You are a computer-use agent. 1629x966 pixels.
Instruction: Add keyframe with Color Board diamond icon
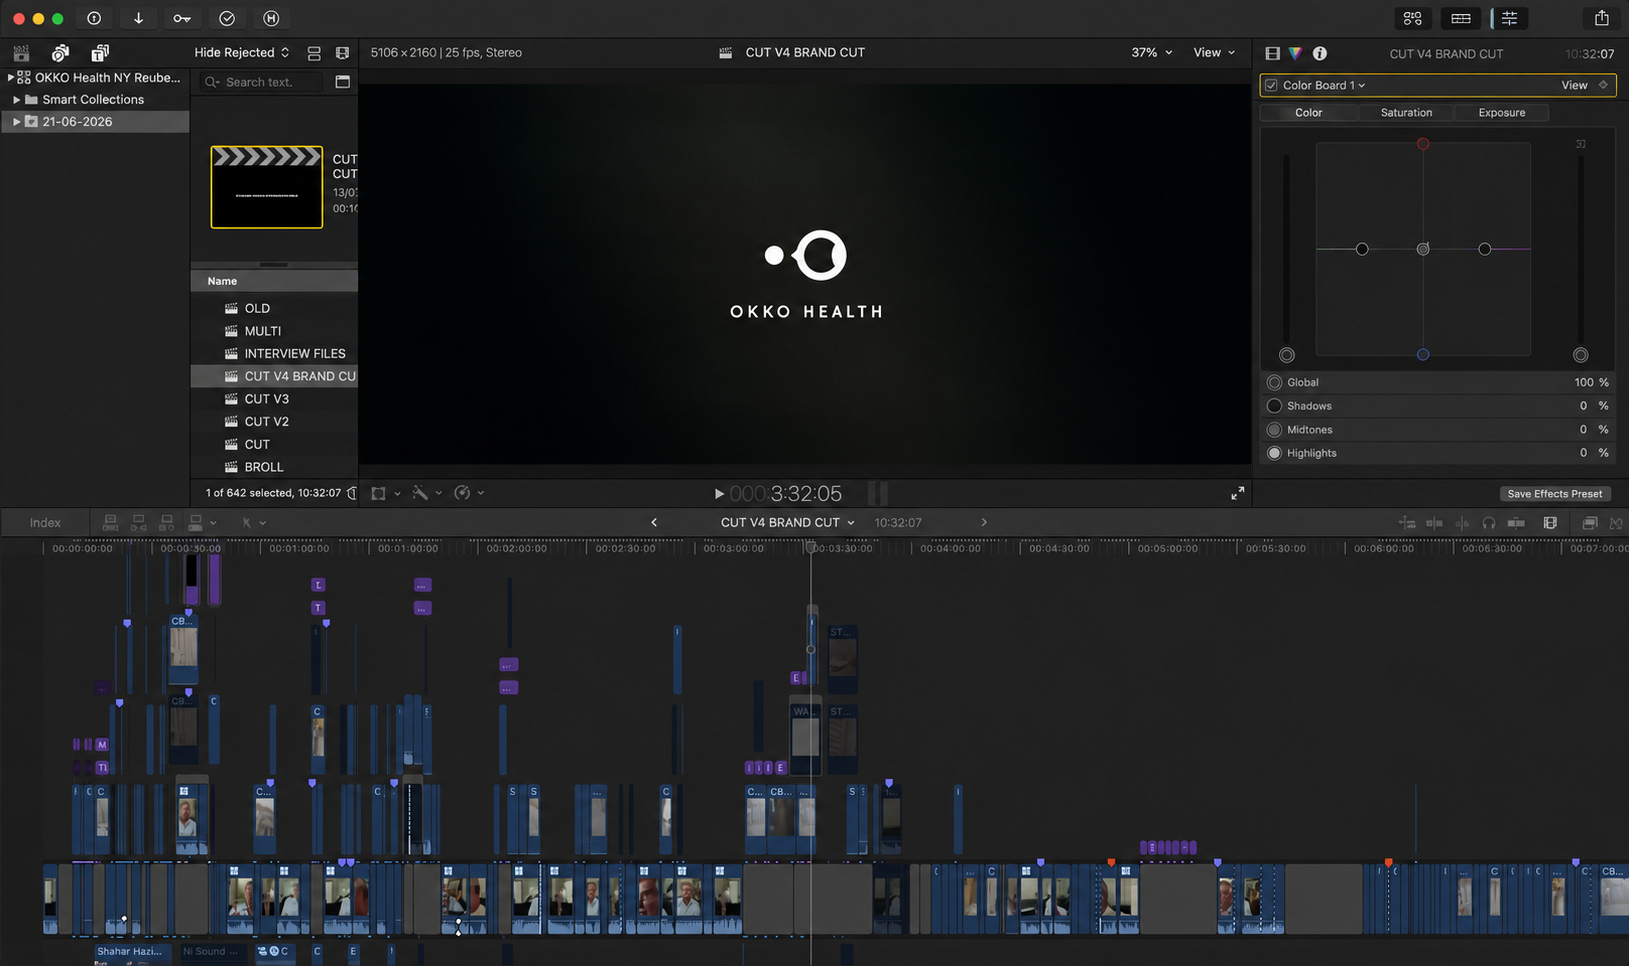pyautogui.click(x=1603, y=85)
